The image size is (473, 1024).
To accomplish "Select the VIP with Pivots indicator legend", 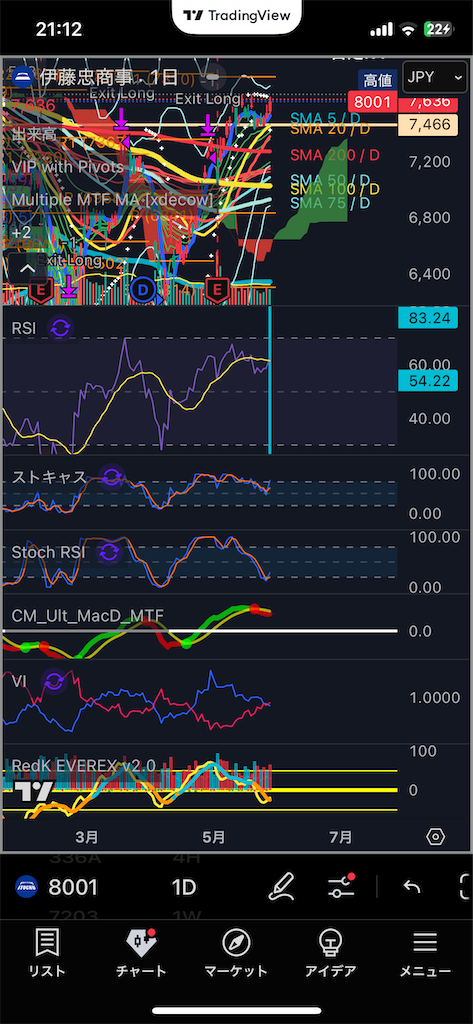I will click(68, 167).
